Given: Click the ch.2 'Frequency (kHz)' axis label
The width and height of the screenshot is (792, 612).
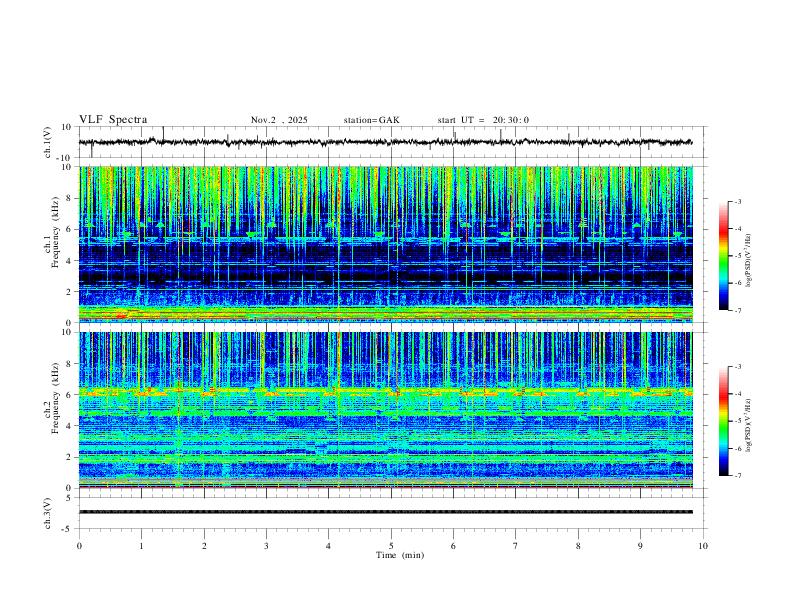Looking at the screenshot, I should pyautogui.click(x=56, y=398).
